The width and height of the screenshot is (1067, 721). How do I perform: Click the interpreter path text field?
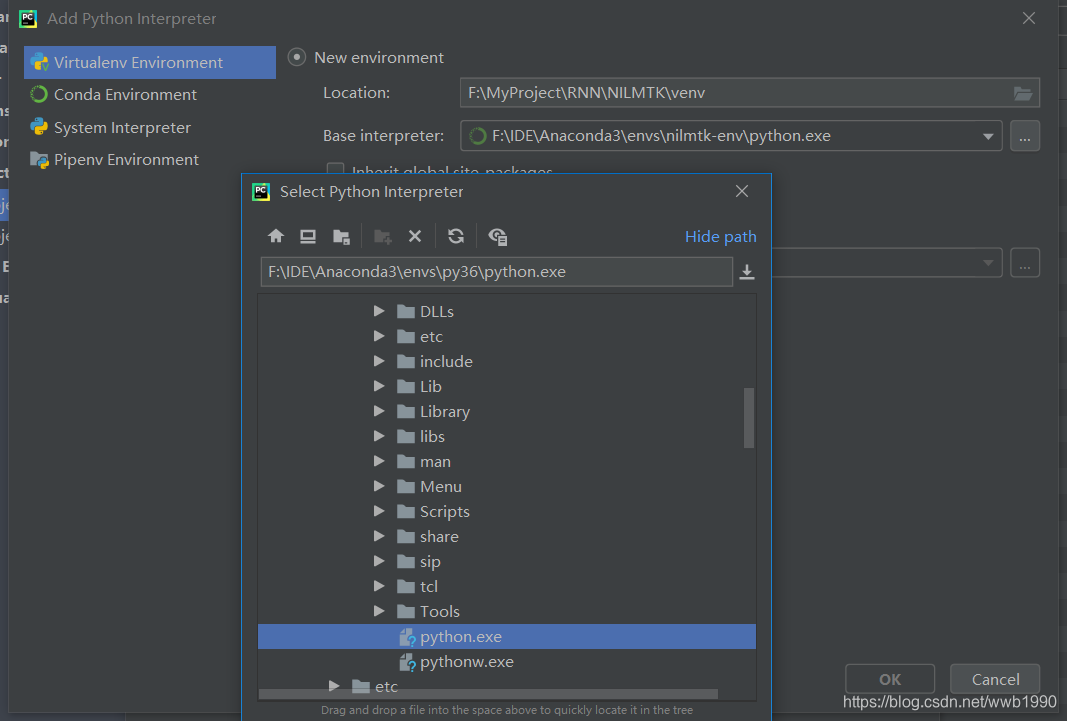(x=497, y=272)
